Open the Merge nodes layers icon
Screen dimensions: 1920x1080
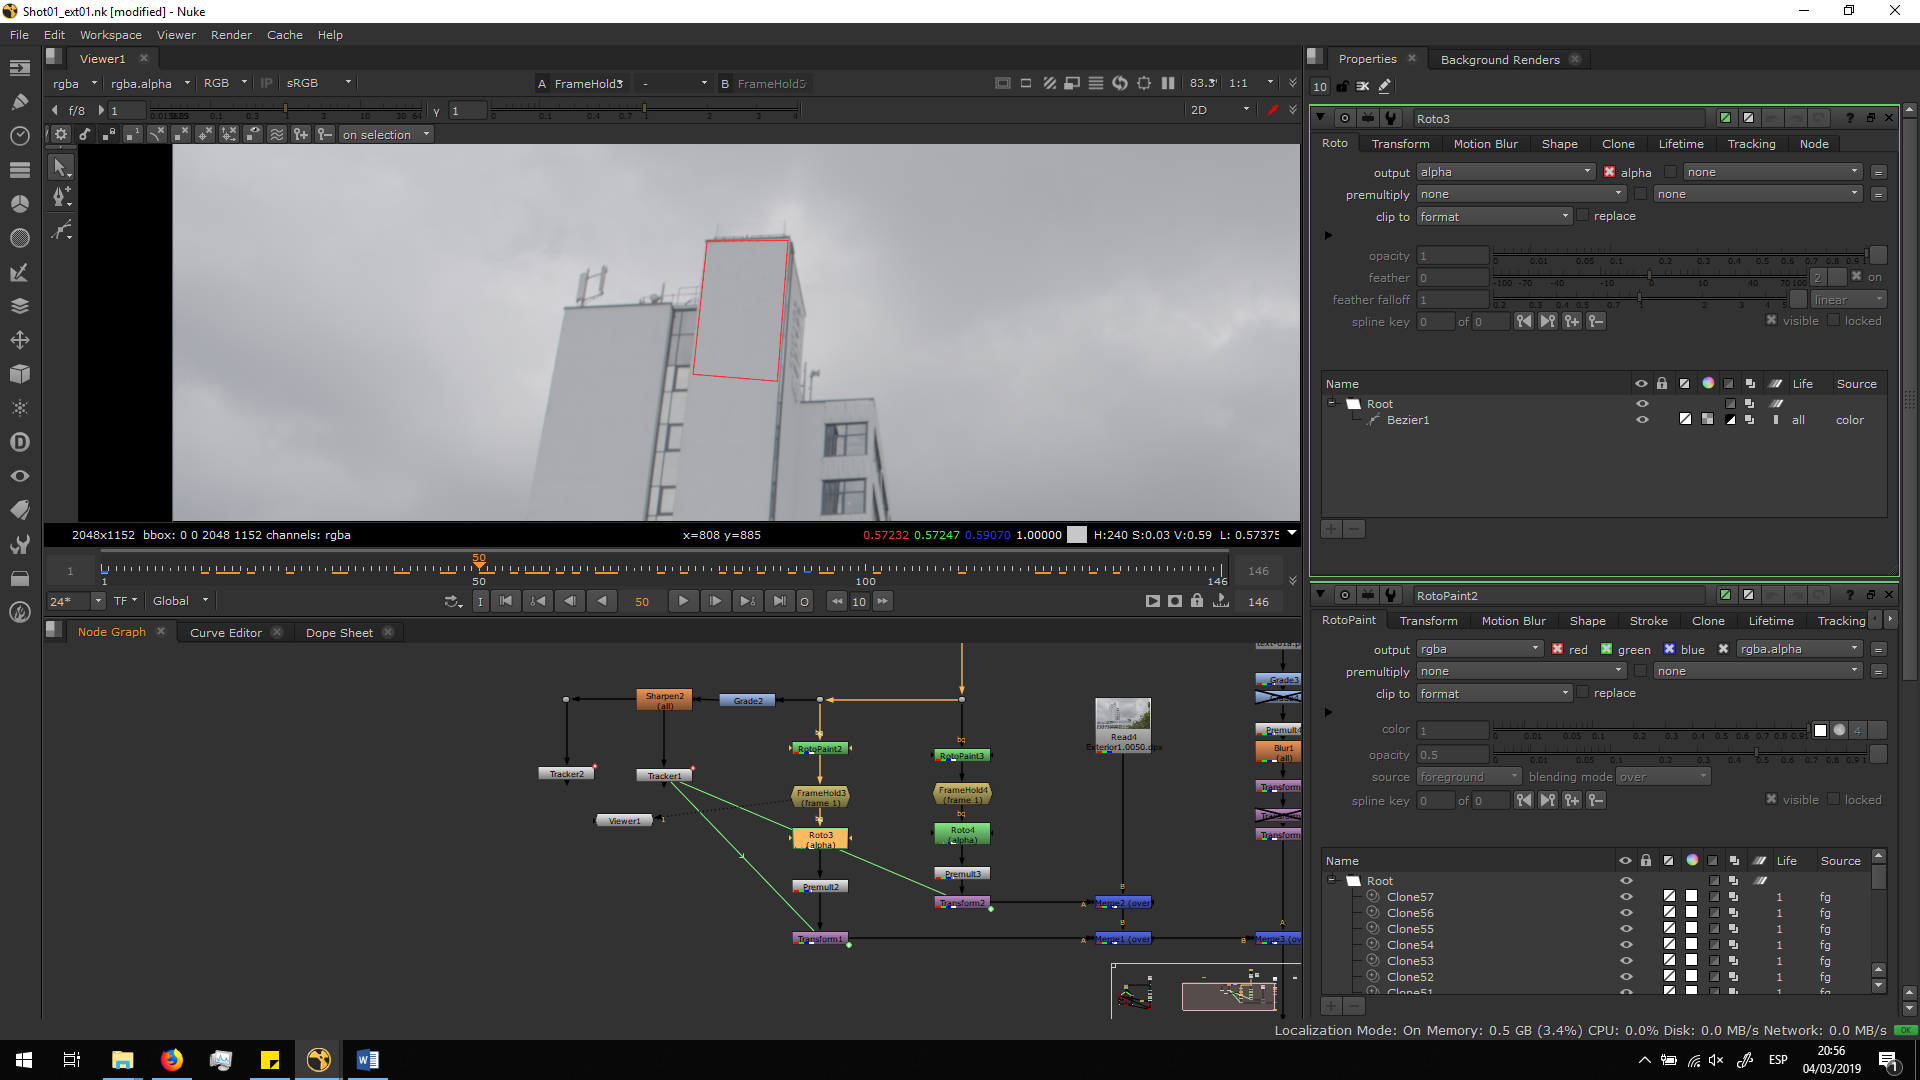coord(19,306)
